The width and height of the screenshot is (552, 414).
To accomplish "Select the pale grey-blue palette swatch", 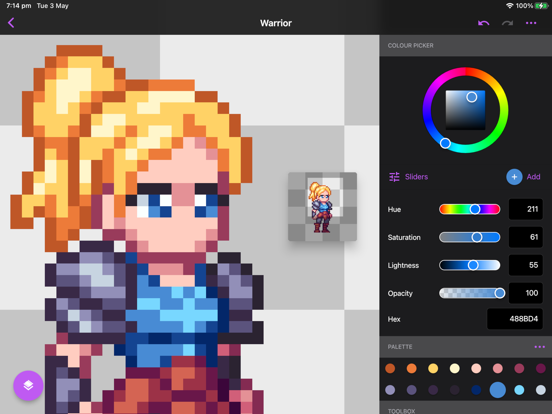I will click(541, 390).
